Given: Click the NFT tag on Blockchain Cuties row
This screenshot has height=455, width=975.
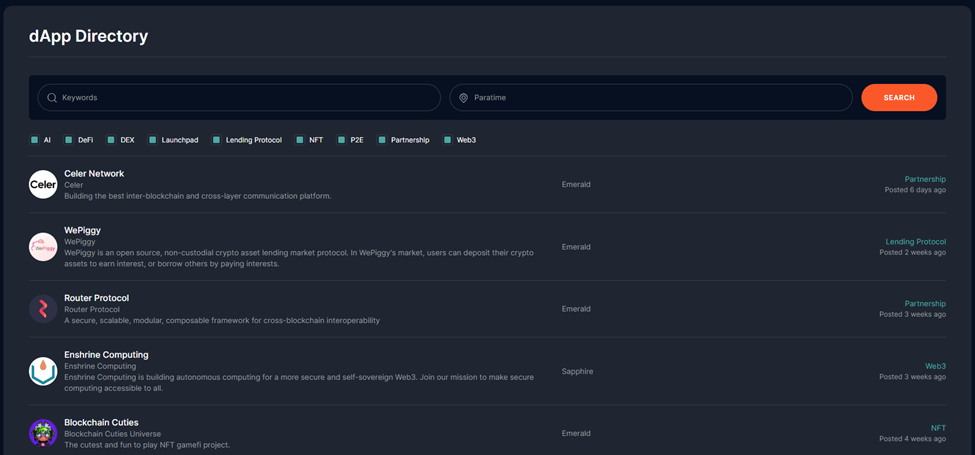Looking at the screenshot, I should pyautogui.click(x=938, y=428).
